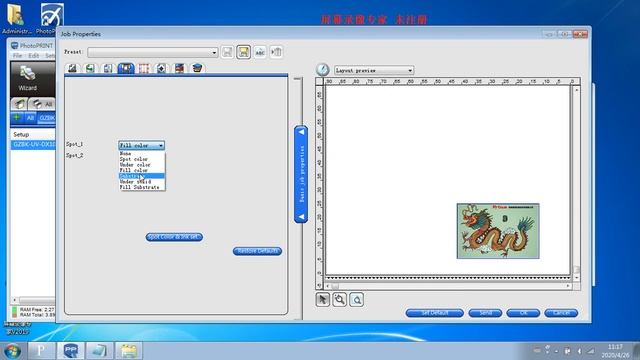Open the PhotoPRINT desktop shortcut icon
This screenshot has width=640, height=360.
pos(50,18)
